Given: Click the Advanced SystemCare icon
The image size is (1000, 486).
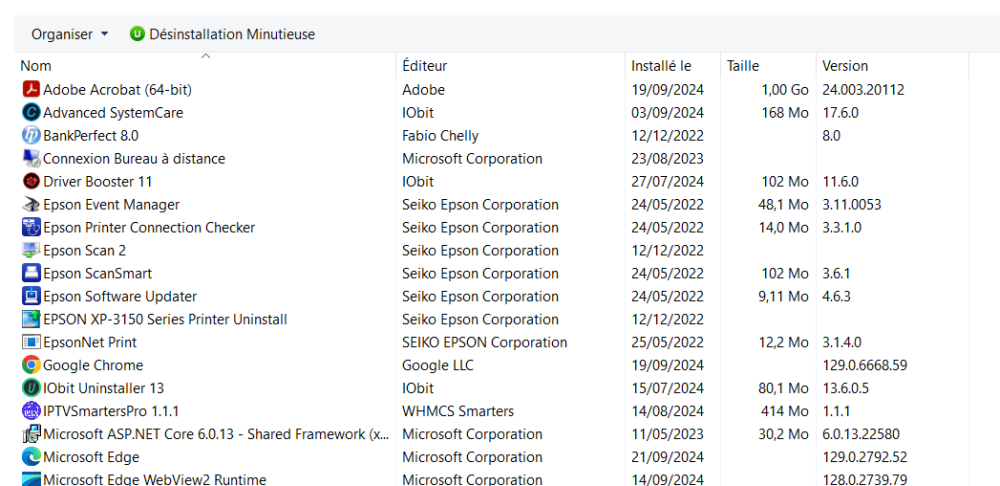Looking at the screenshot, I should pyautogui.click(x=31, y=112).
